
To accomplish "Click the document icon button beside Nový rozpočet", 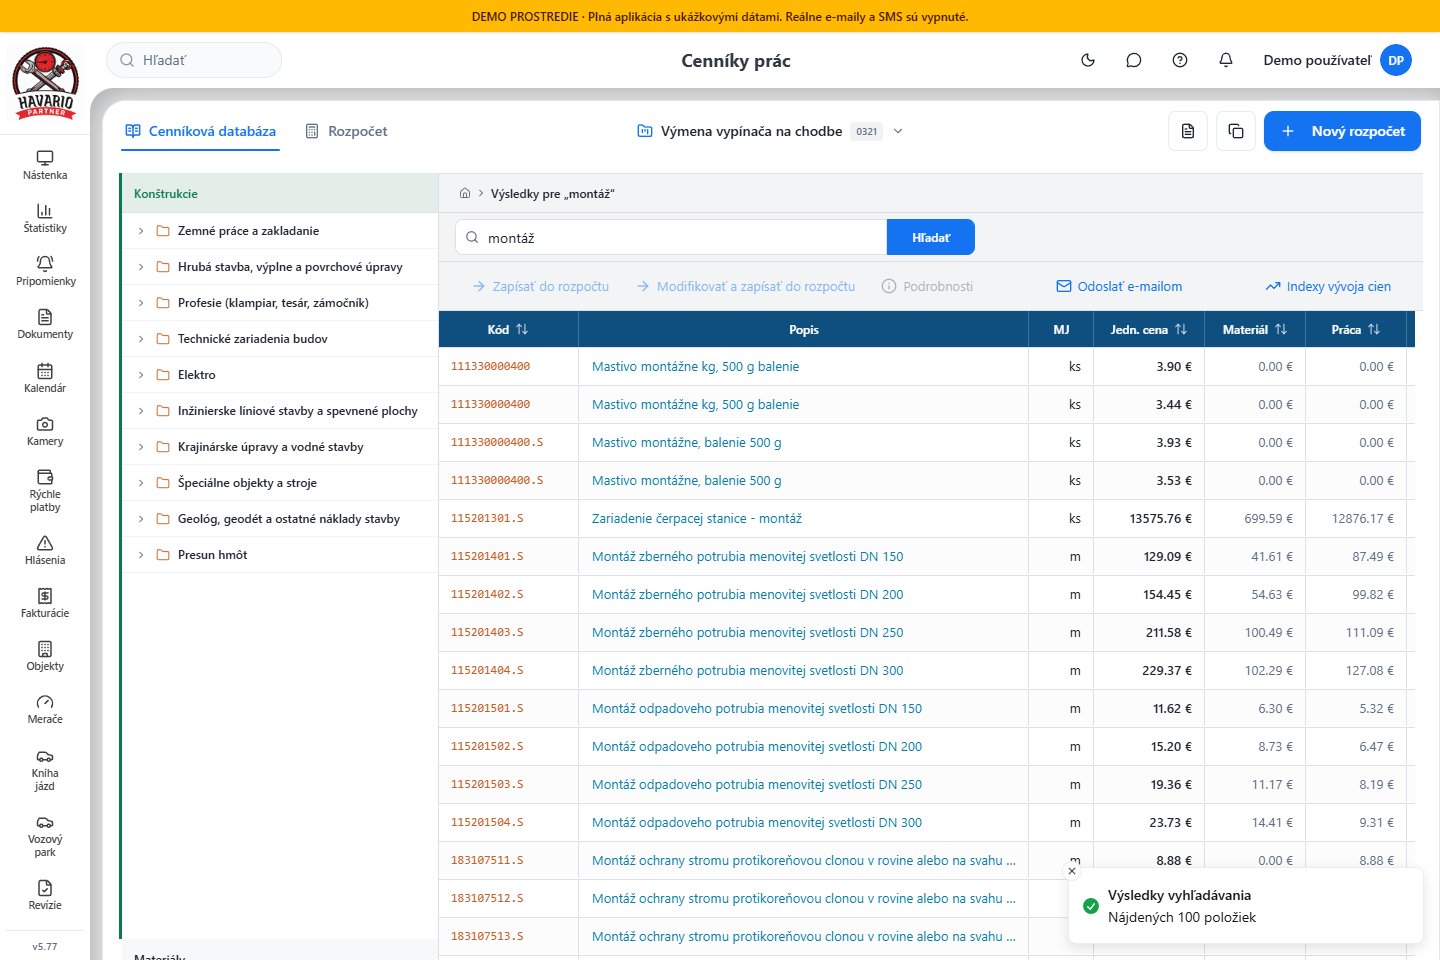I will click(1188, 131).
